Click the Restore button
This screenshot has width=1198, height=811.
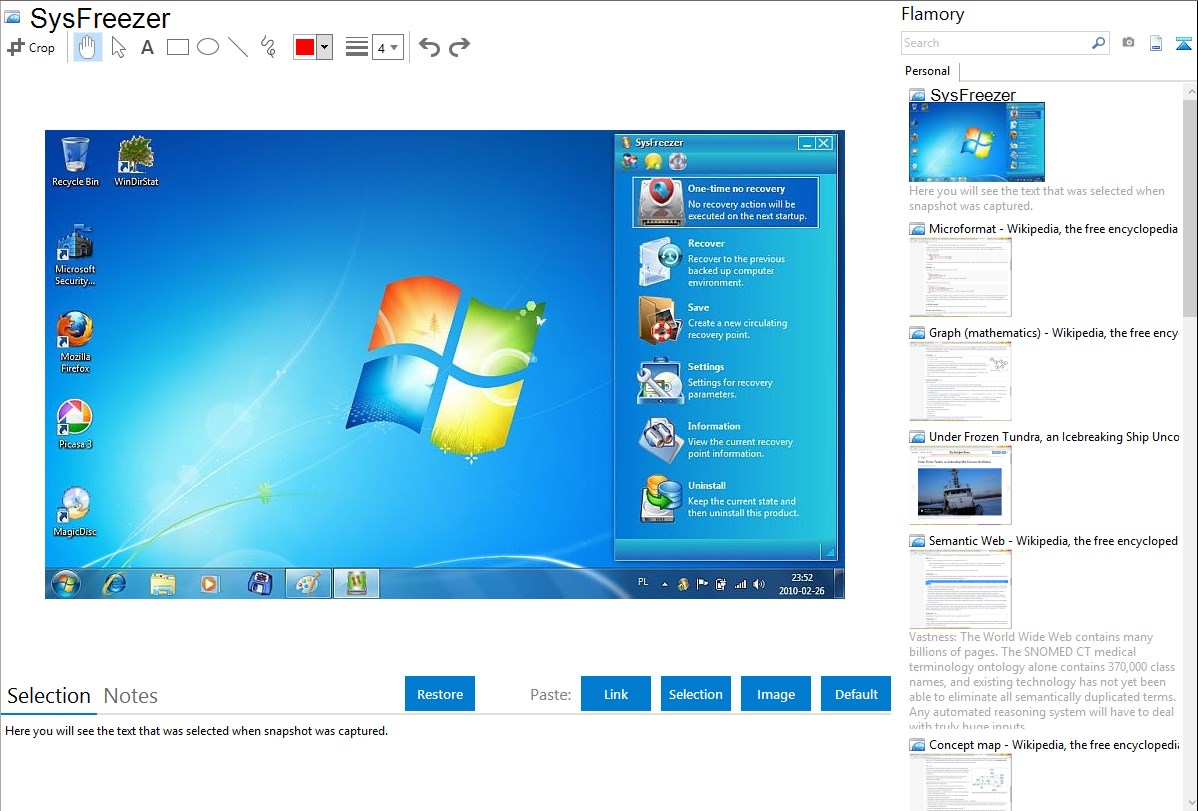pos(440,694)
